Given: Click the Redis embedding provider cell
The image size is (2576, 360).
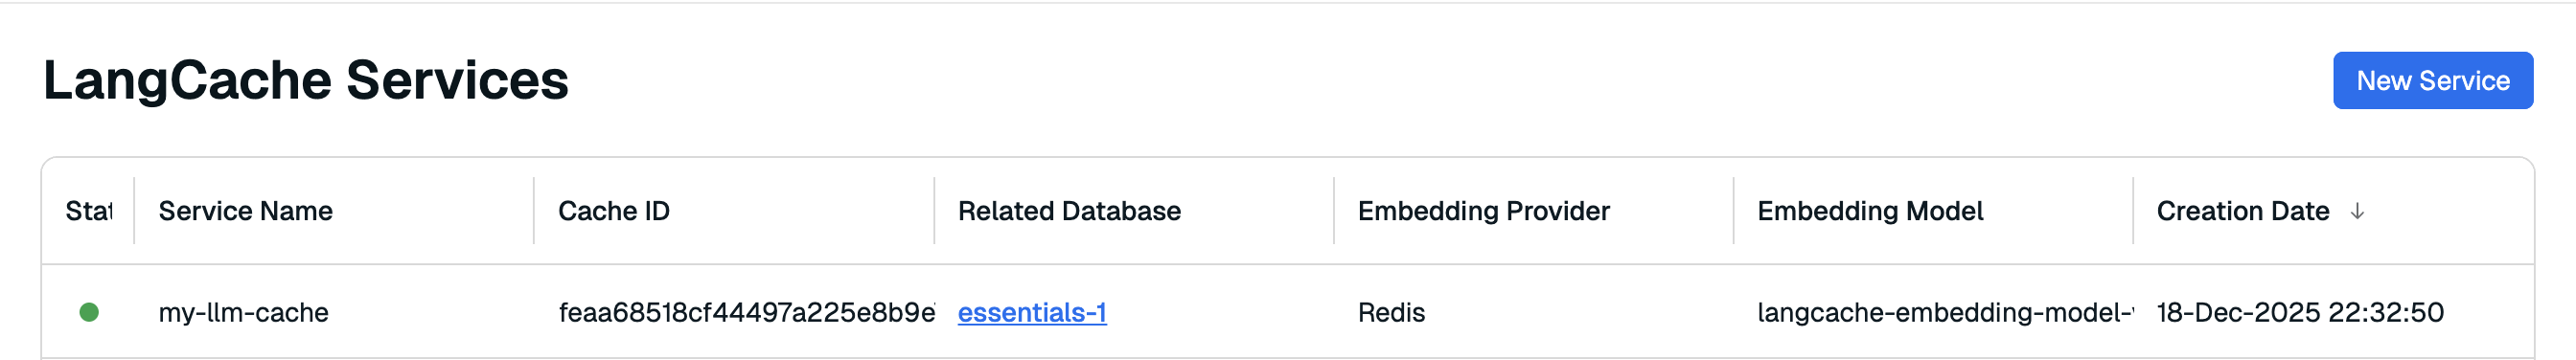Looking at the screenshot, I should pyautogui.click(x=1391, y=313).
